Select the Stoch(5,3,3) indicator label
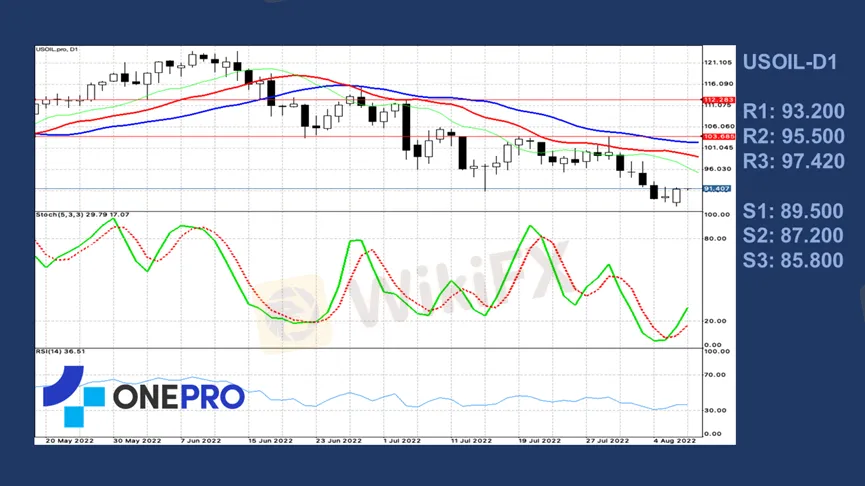Image resolution: width=865 pixels, height=486 pixels. (x=83, y=214)
